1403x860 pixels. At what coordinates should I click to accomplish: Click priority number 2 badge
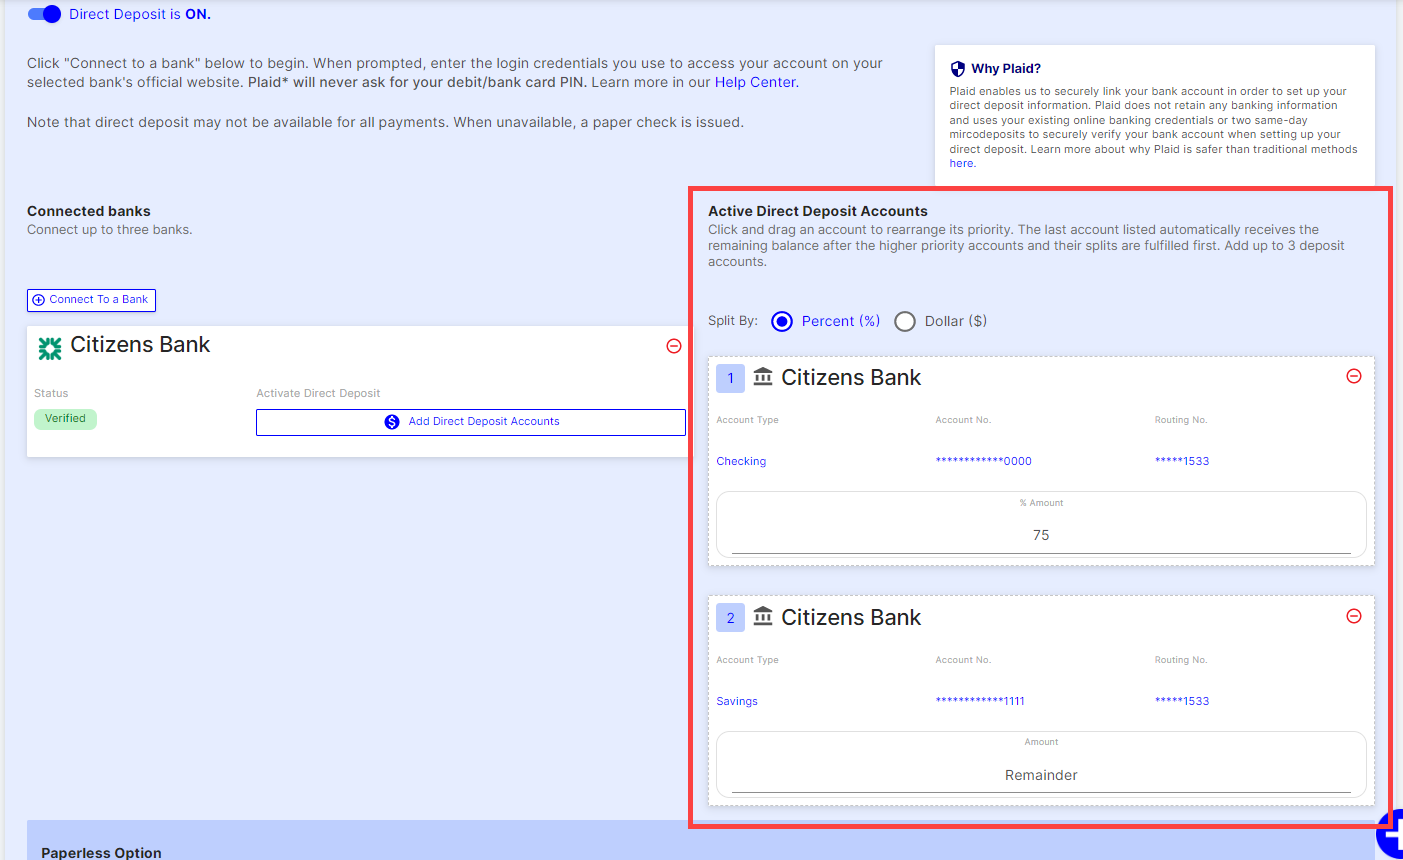pyautogui.click(x=730, y=618)
